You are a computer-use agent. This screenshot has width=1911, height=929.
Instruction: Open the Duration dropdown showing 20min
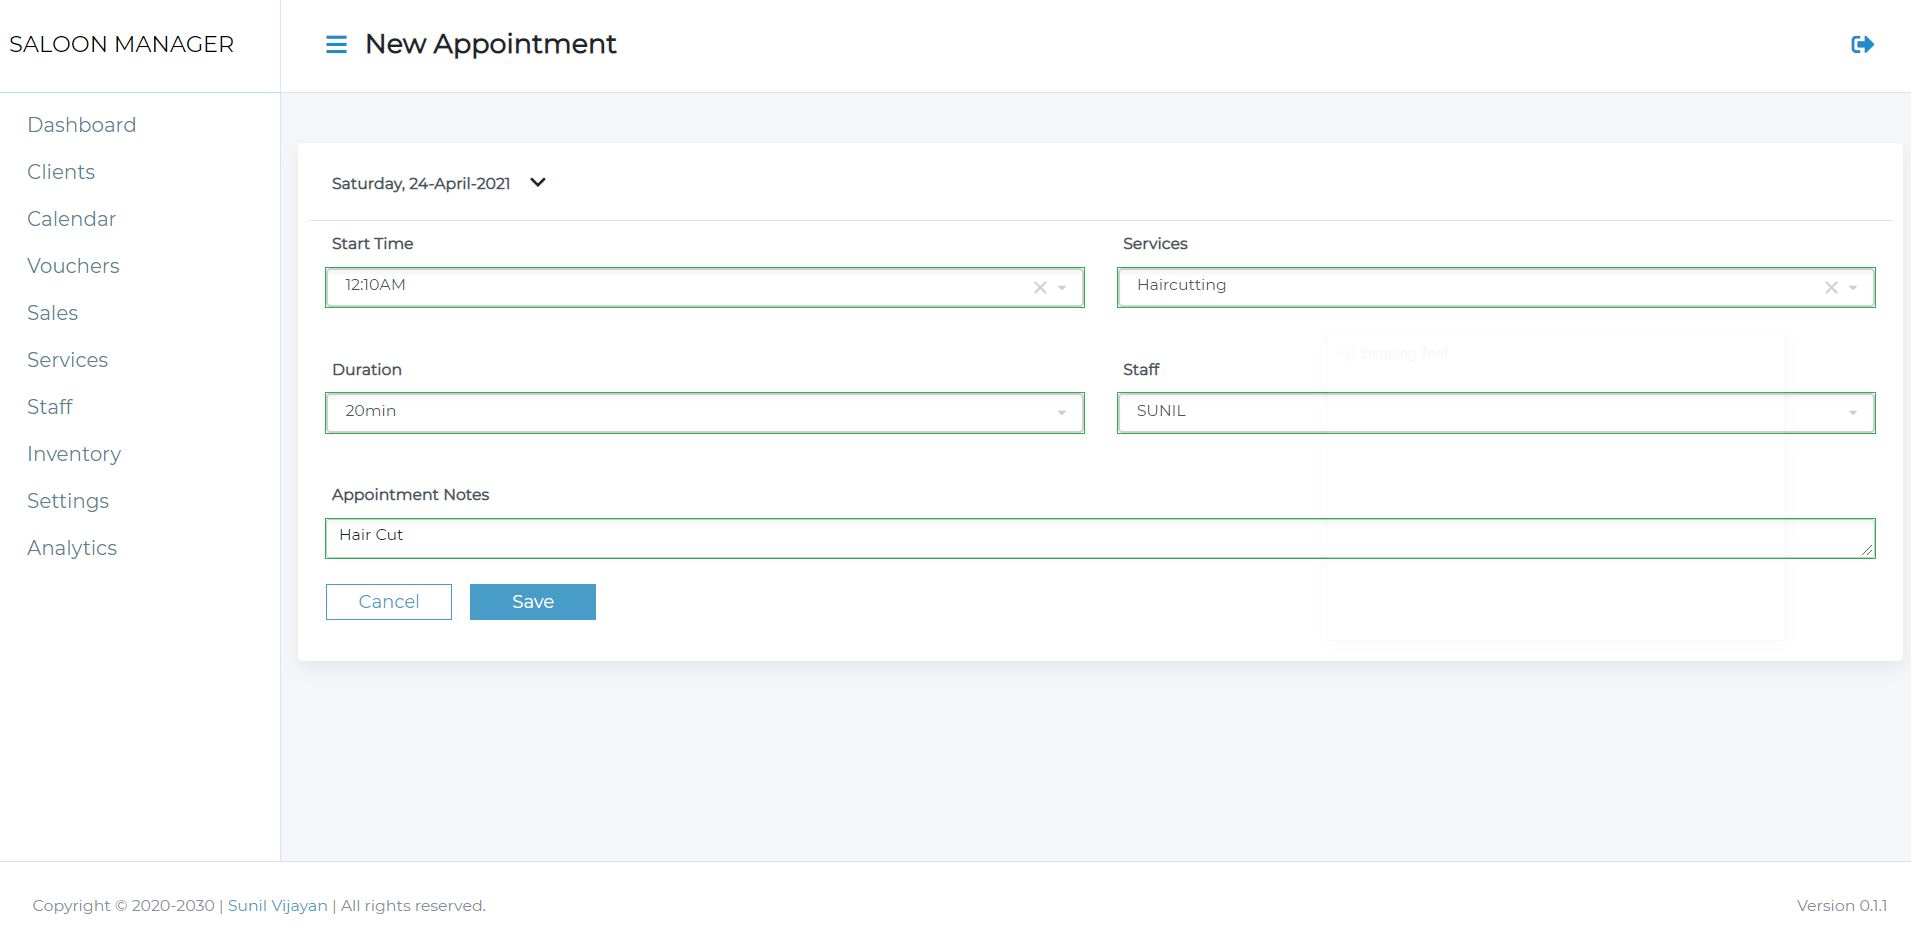(705, 413)
